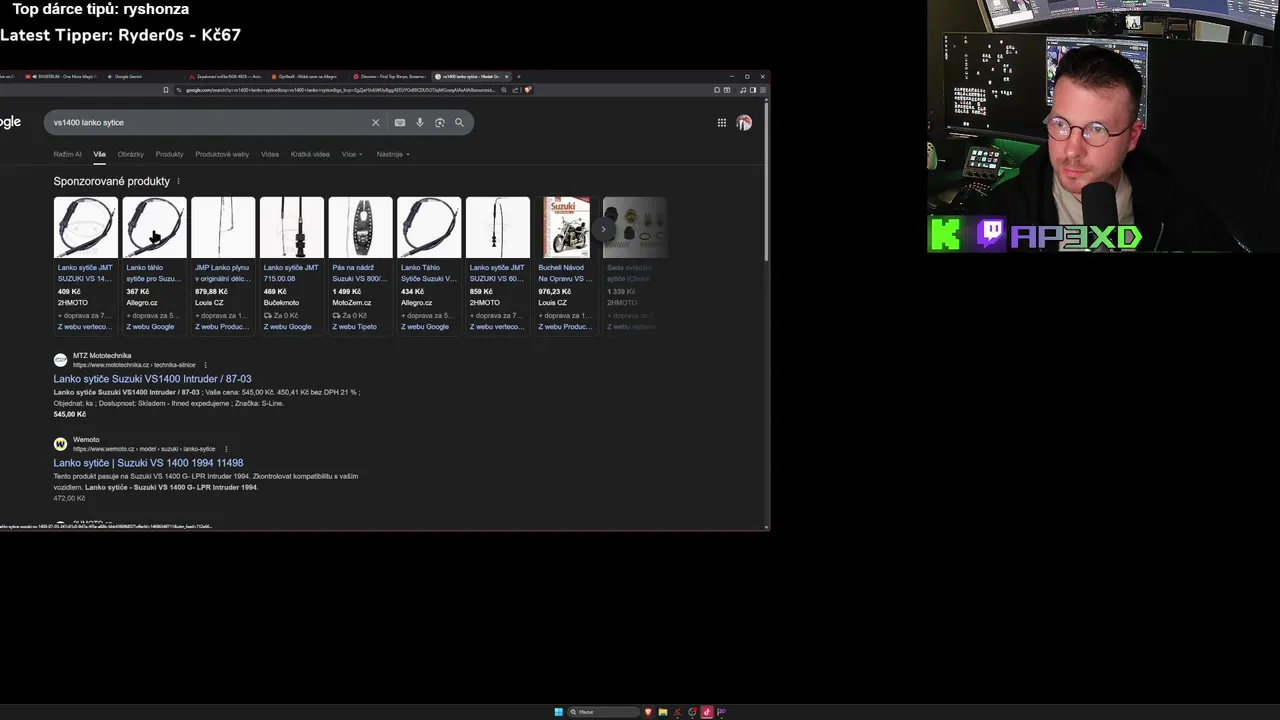Click Lanko sytiče JMT 859 Kč product image
This screenshot has width=1280, height=720.
point(498,227)
